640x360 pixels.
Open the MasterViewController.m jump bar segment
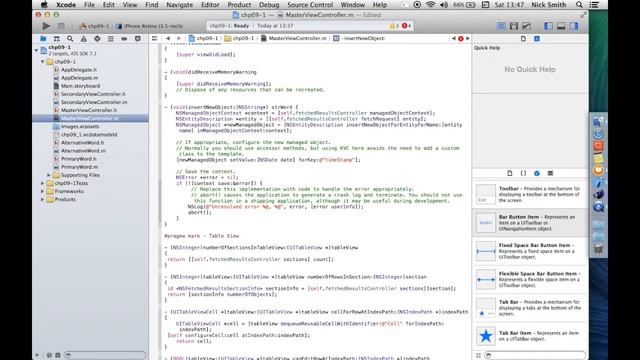(x=294, y=38)
